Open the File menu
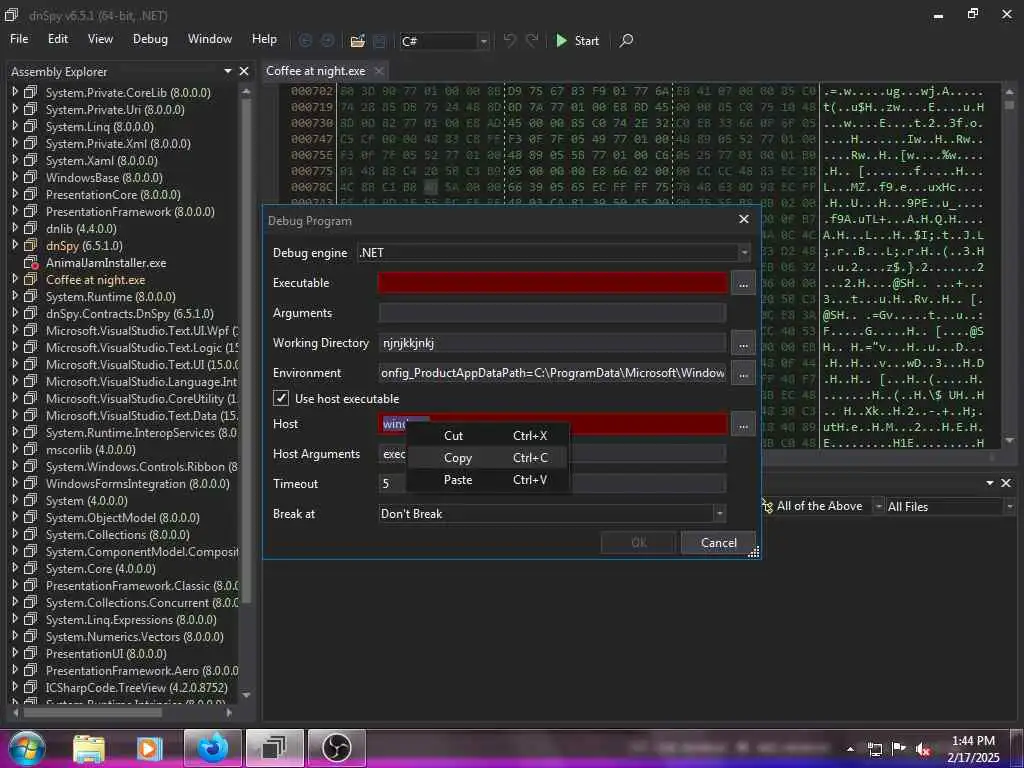The image size is (1024, 768). tap(19, 39)
